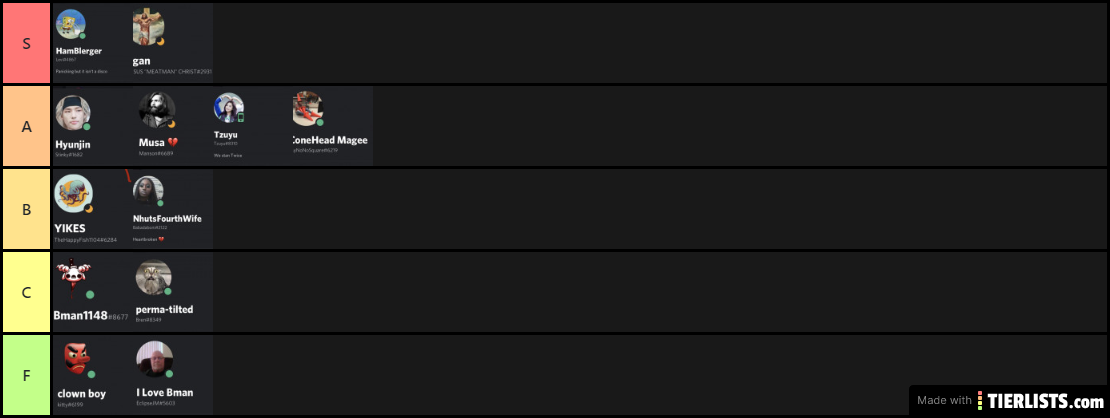Select ConeHead Magee's red chair avatar
This screenshot has width=1110, height=418.
click(x=308, y=109)
